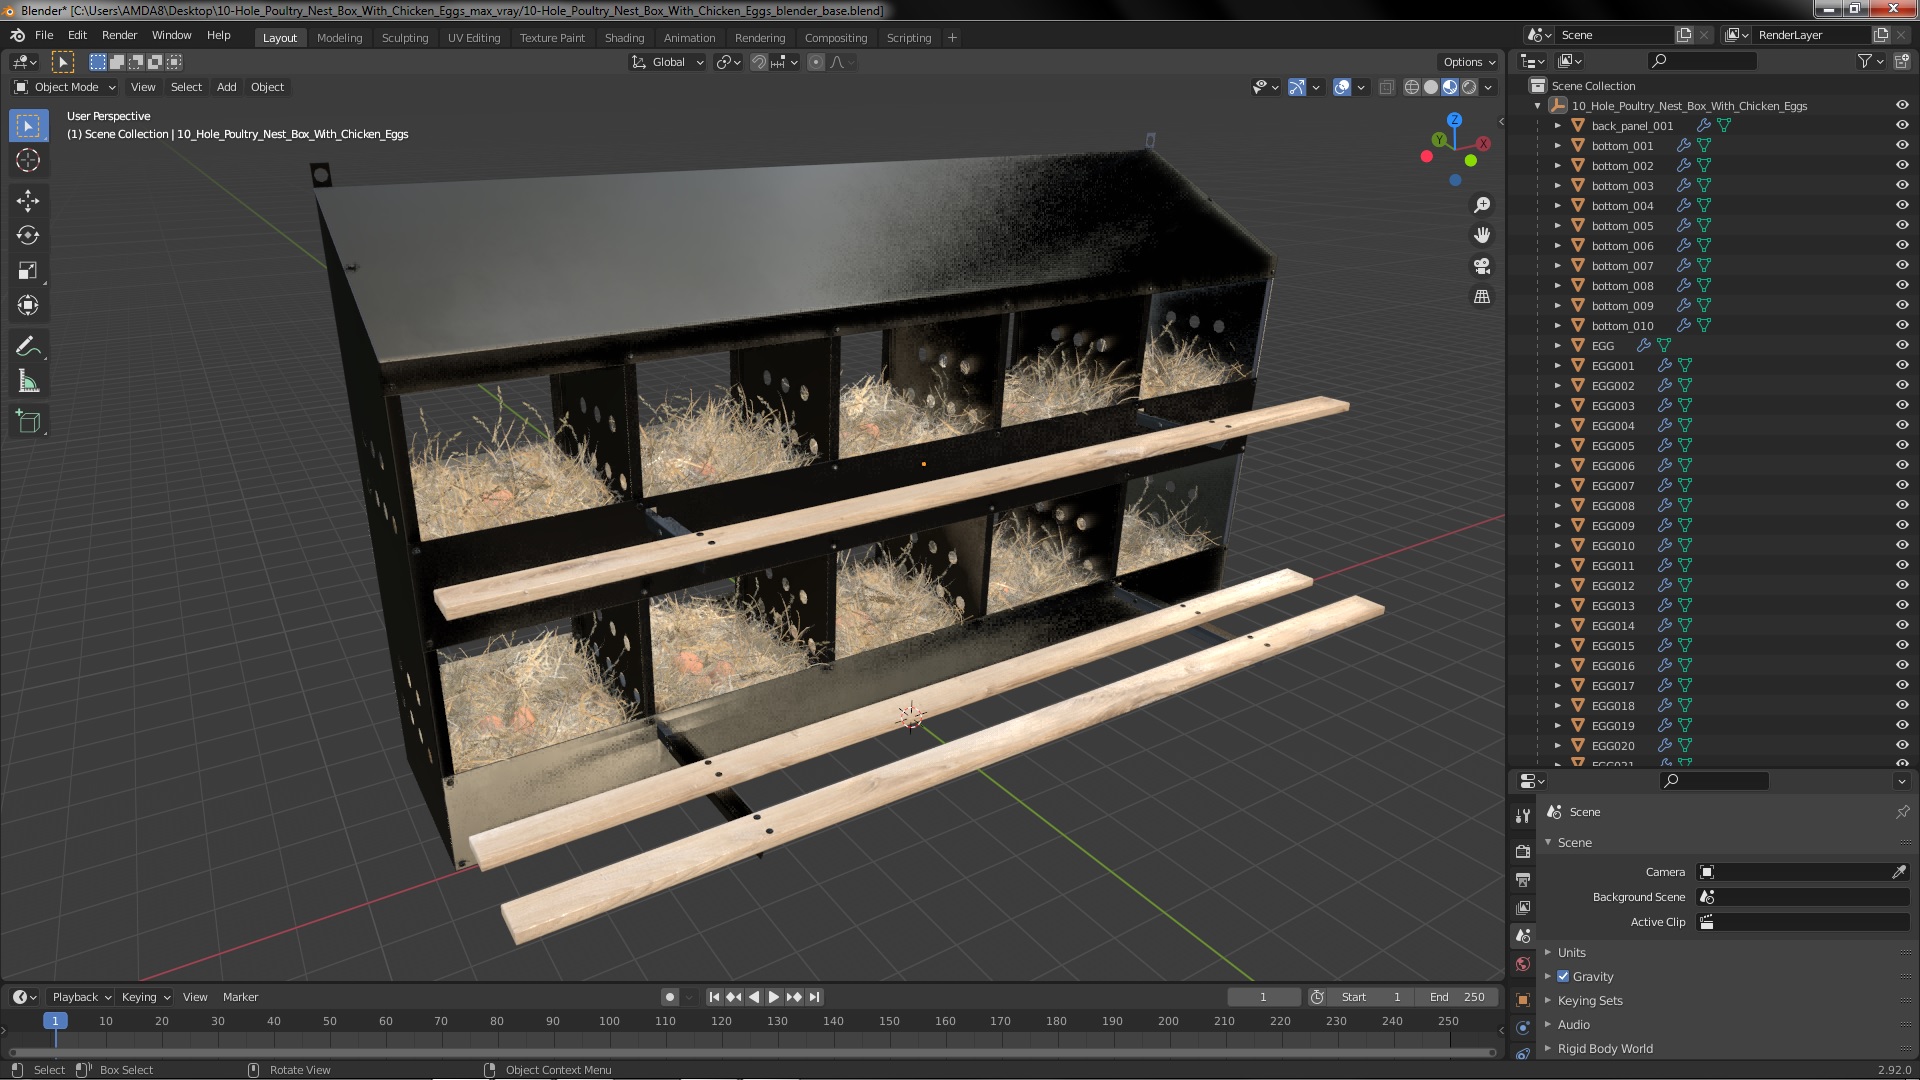
Task: Click the outliner search field
Action: [1702, 61]
